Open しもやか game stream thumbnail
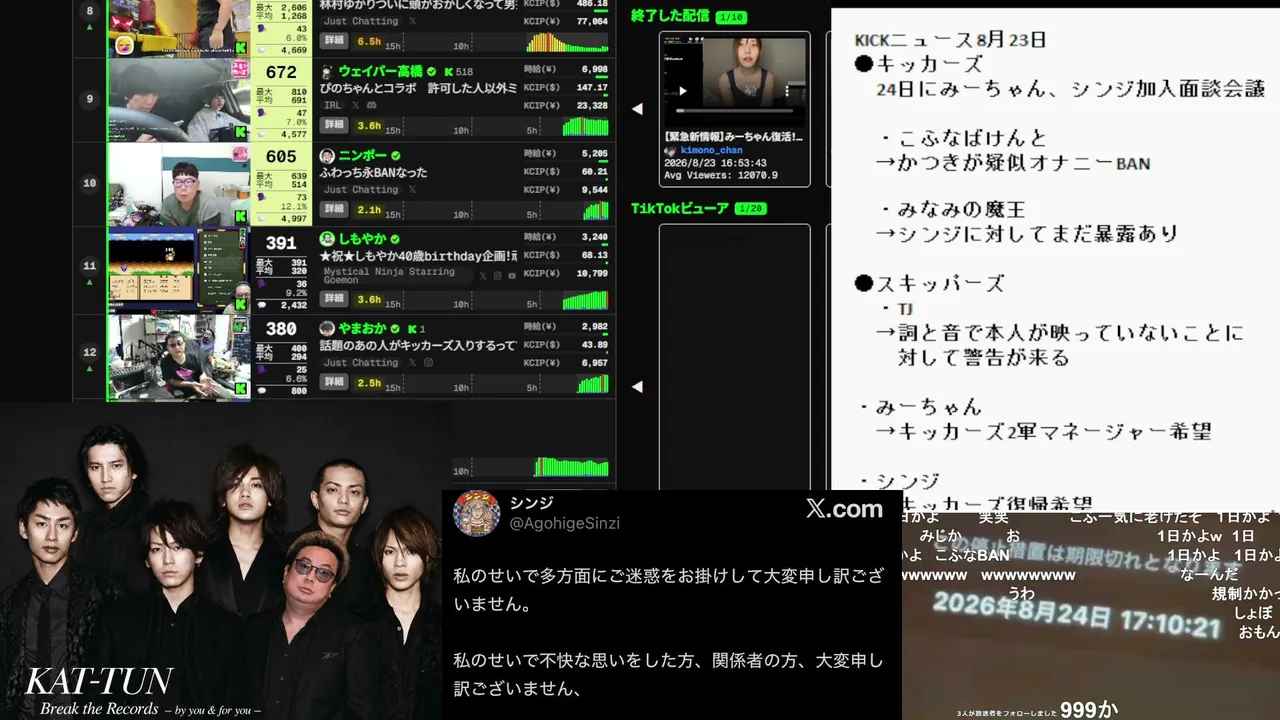1280x720 pixels. pyautogui.click(x=179, y=270)
